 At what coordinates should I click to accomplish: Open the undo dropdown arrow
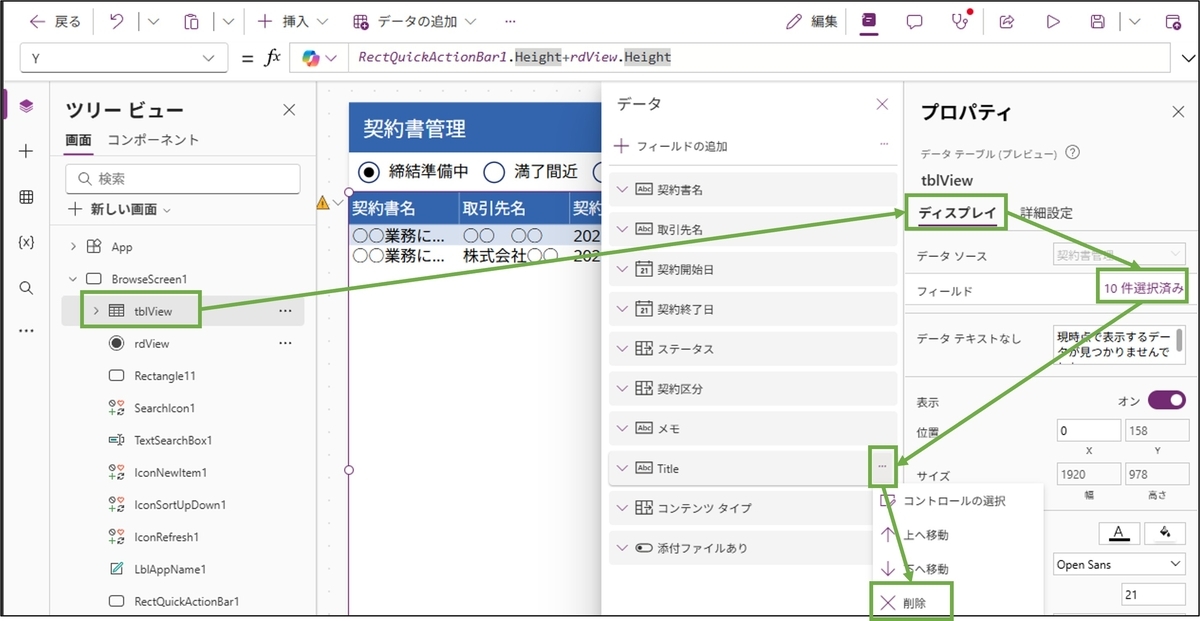154,21
